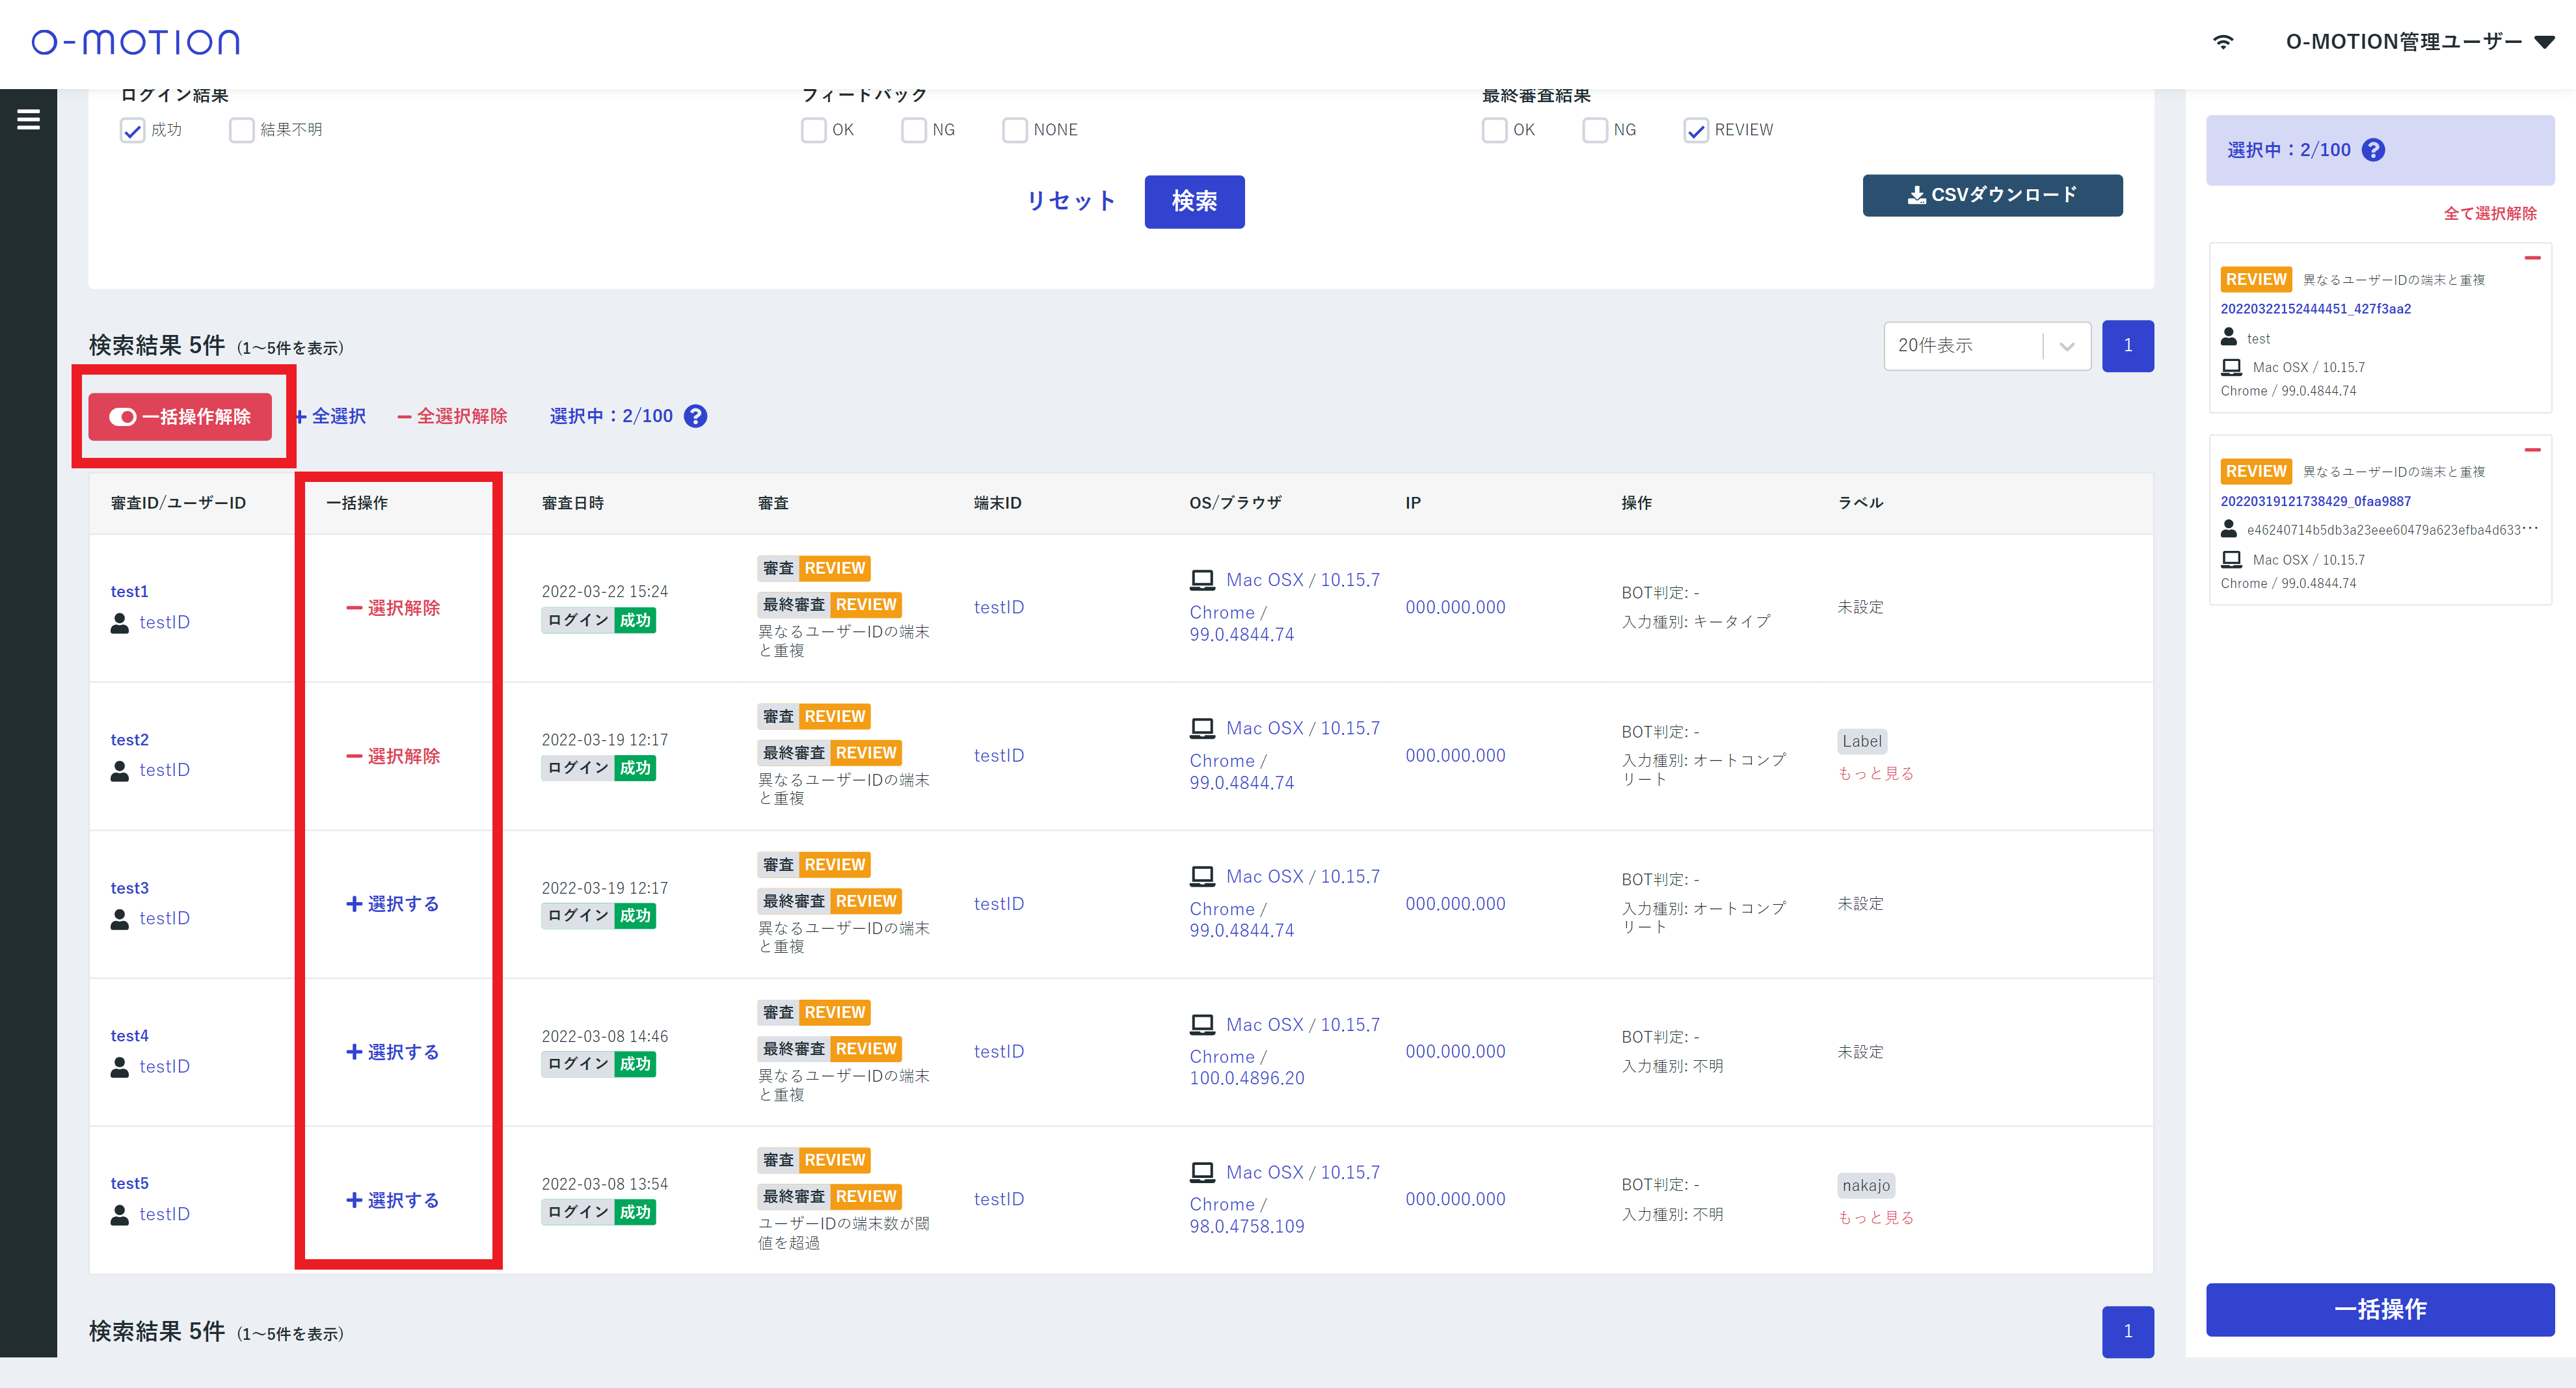
Task: Check the NONE feedback checkbox
Action: [x=1015, y=130]
